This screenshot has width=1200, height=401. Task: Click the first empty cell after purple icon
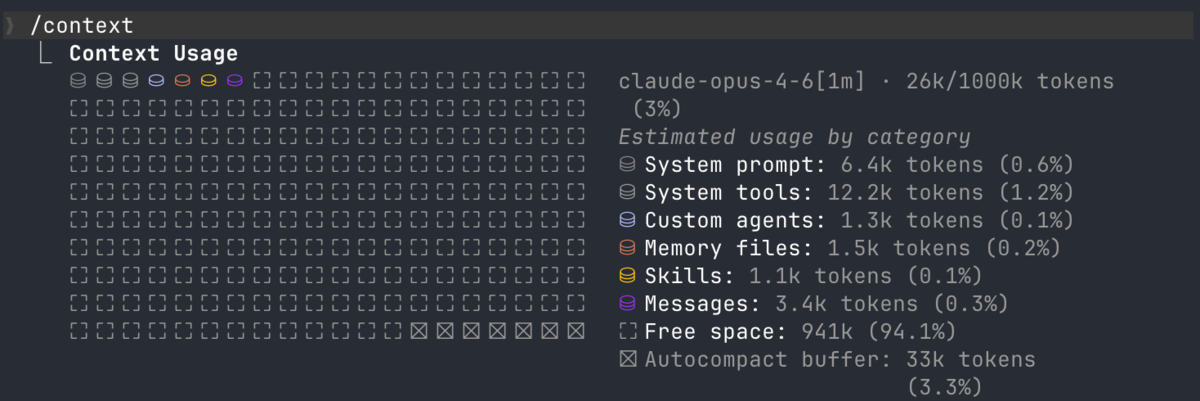[261, 80]
